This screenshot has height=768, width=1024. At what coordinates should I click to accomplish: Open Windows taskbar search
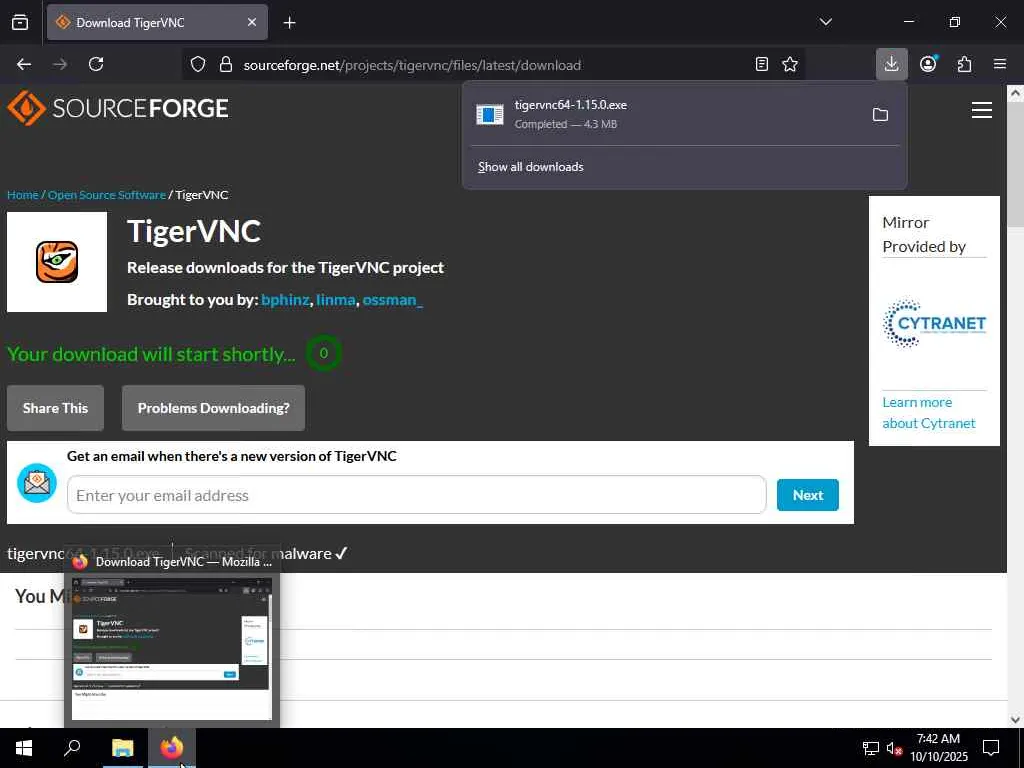coord(72,748)
